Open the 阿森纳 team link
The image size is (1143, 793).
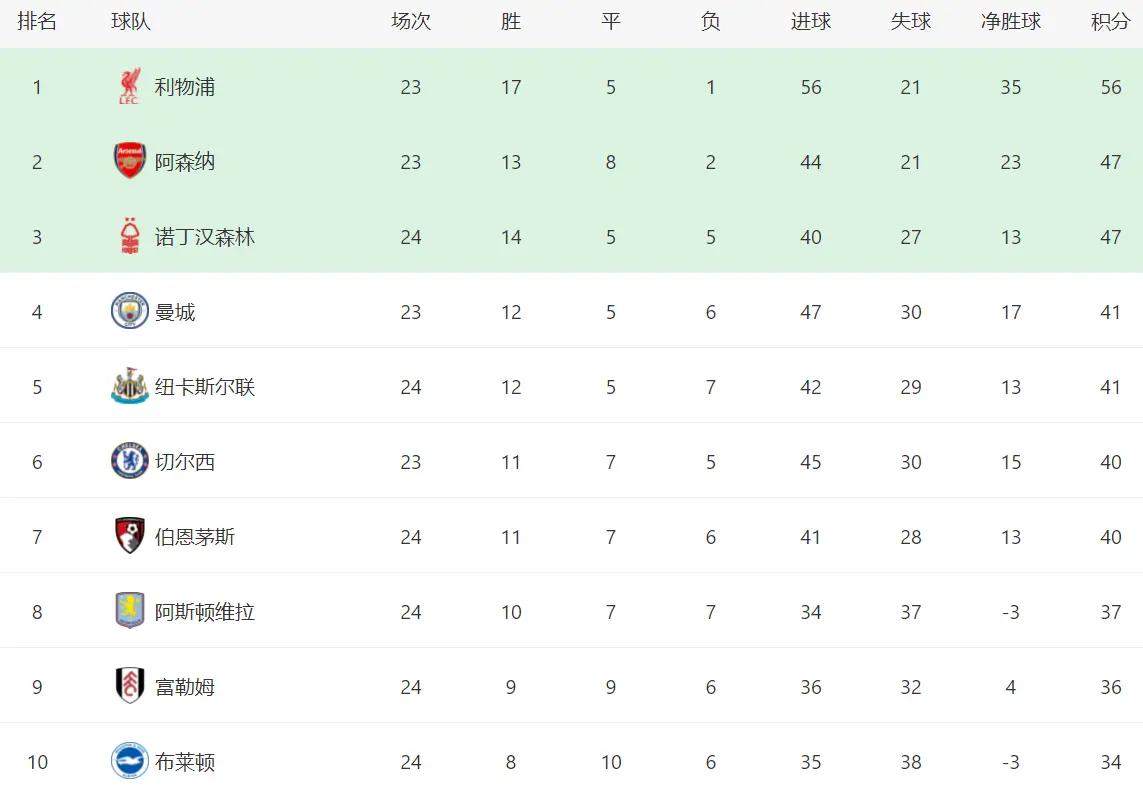pos(185,162)
